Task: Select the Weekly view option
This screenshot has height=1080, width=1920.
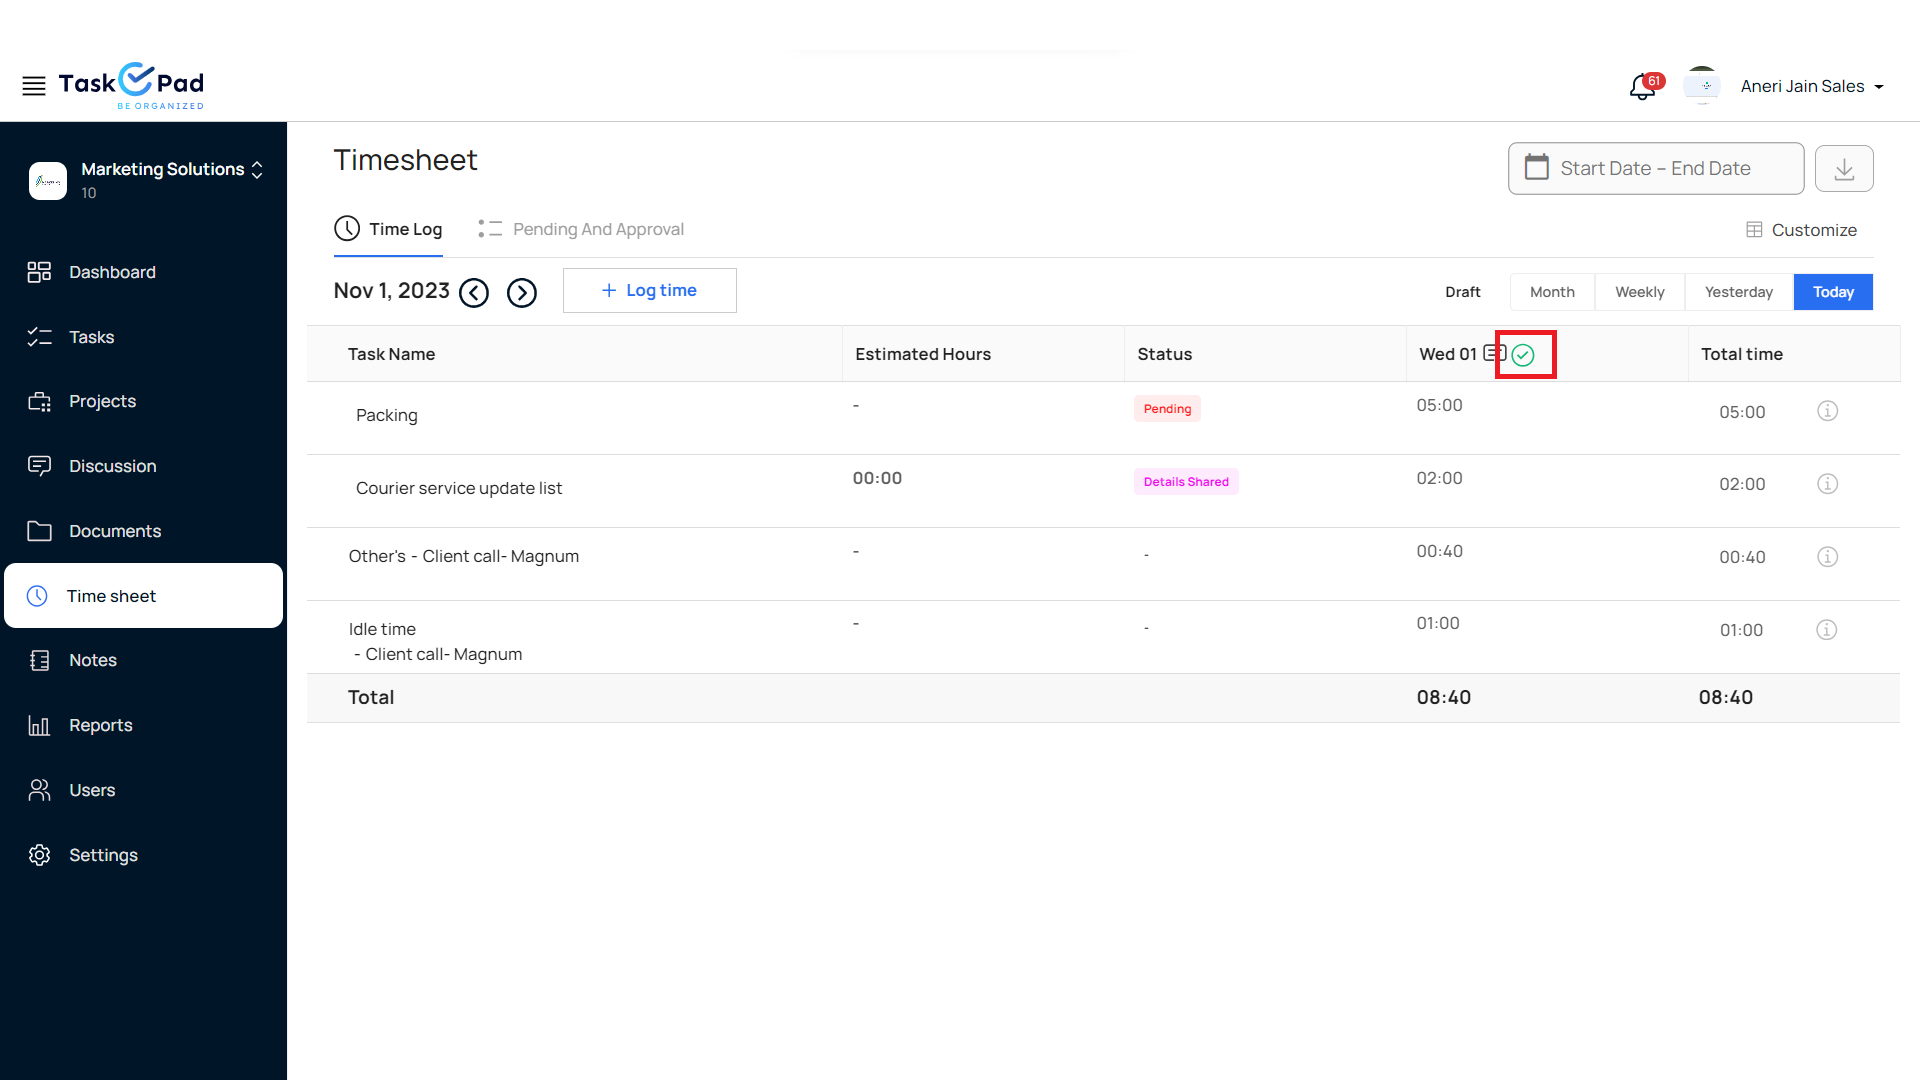Action: (1640, 292)
